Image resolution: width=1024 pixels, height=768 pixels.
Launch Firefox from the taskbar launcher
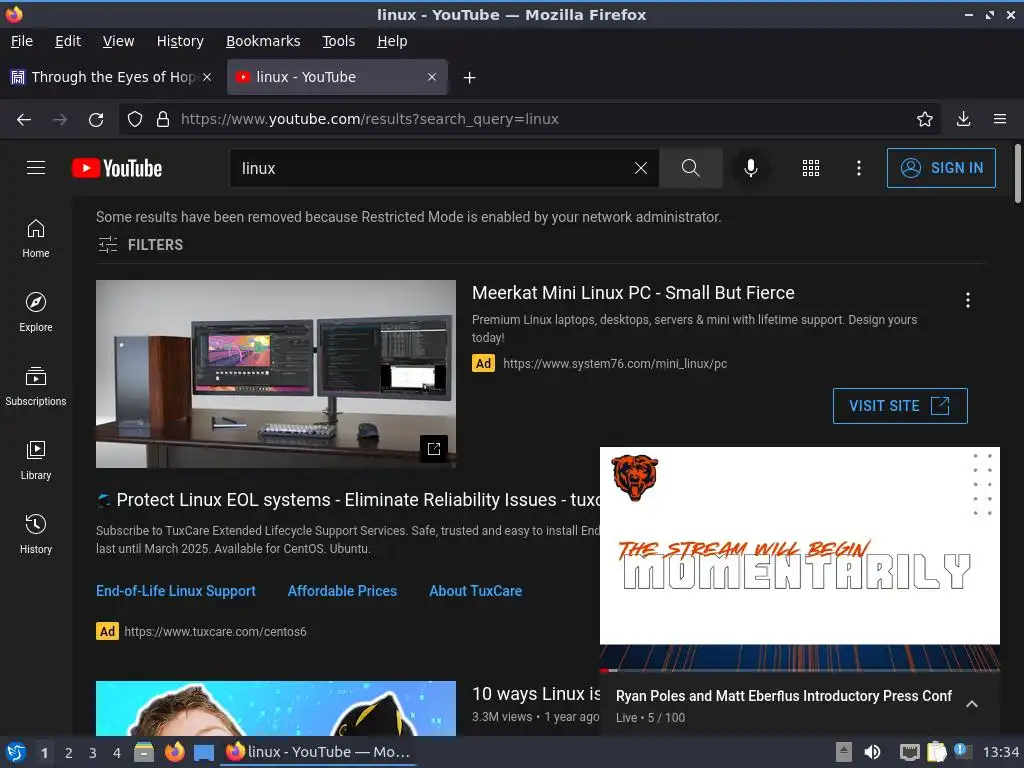pos(174,752)
